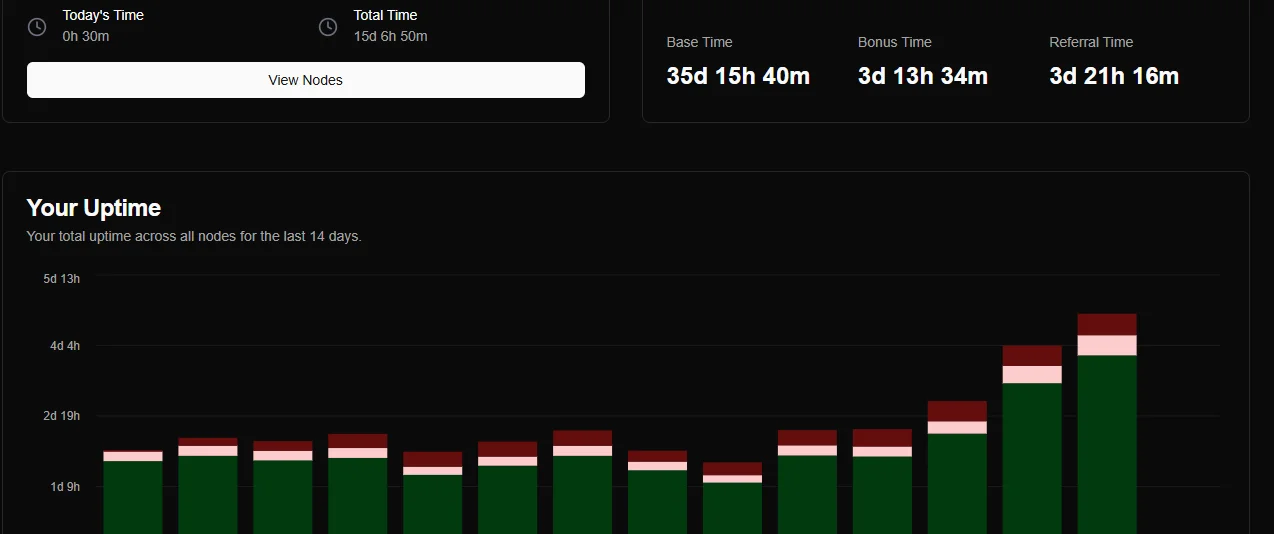This screenshot has height=534, width=1274.
Task: Click the pink segment of the first chart bar
Action: click(133, 456)
